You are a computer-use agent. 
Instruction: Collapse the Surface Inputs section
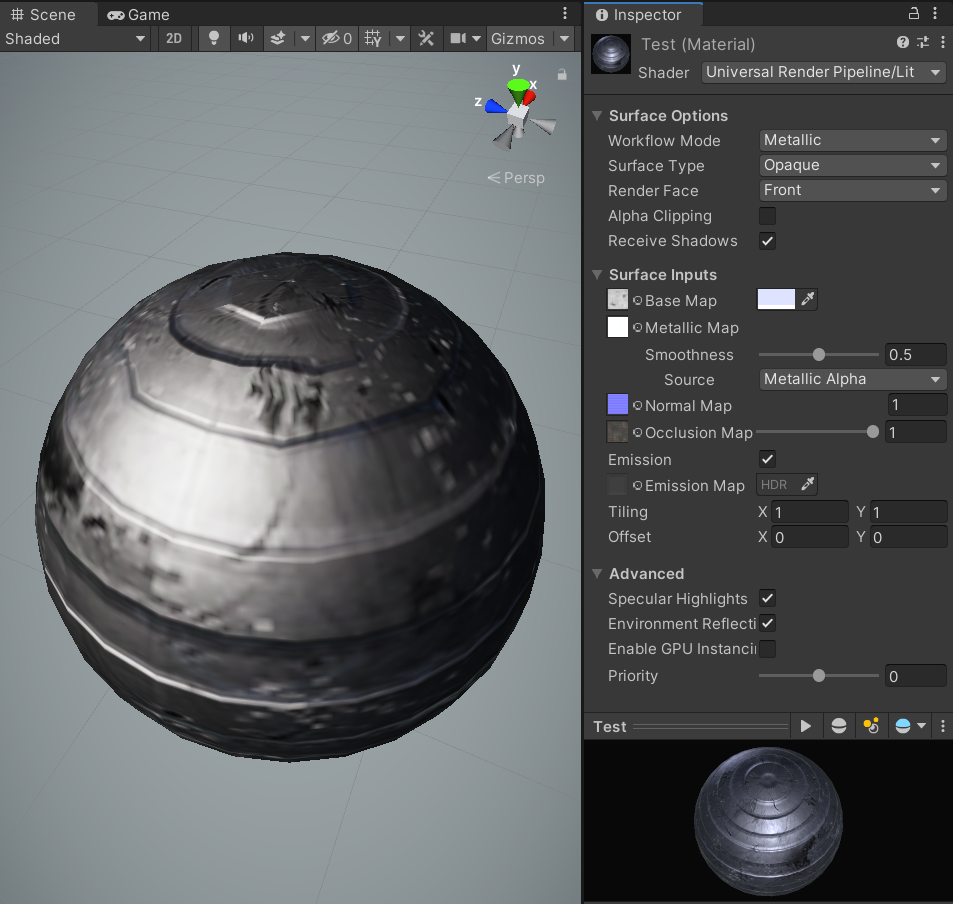pyautogui.click(x=598, y=275)
